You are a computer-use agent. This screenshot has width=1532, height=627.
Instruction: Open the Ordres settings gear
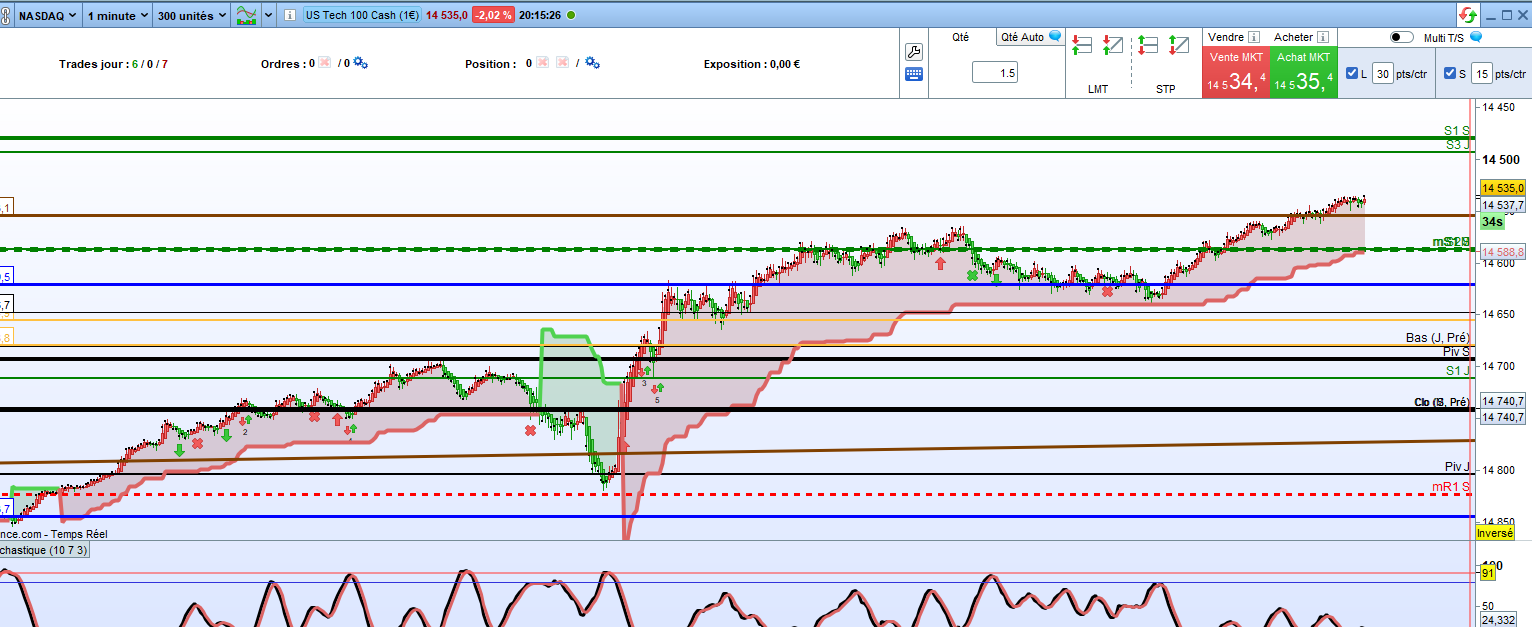tap(360, 64)
